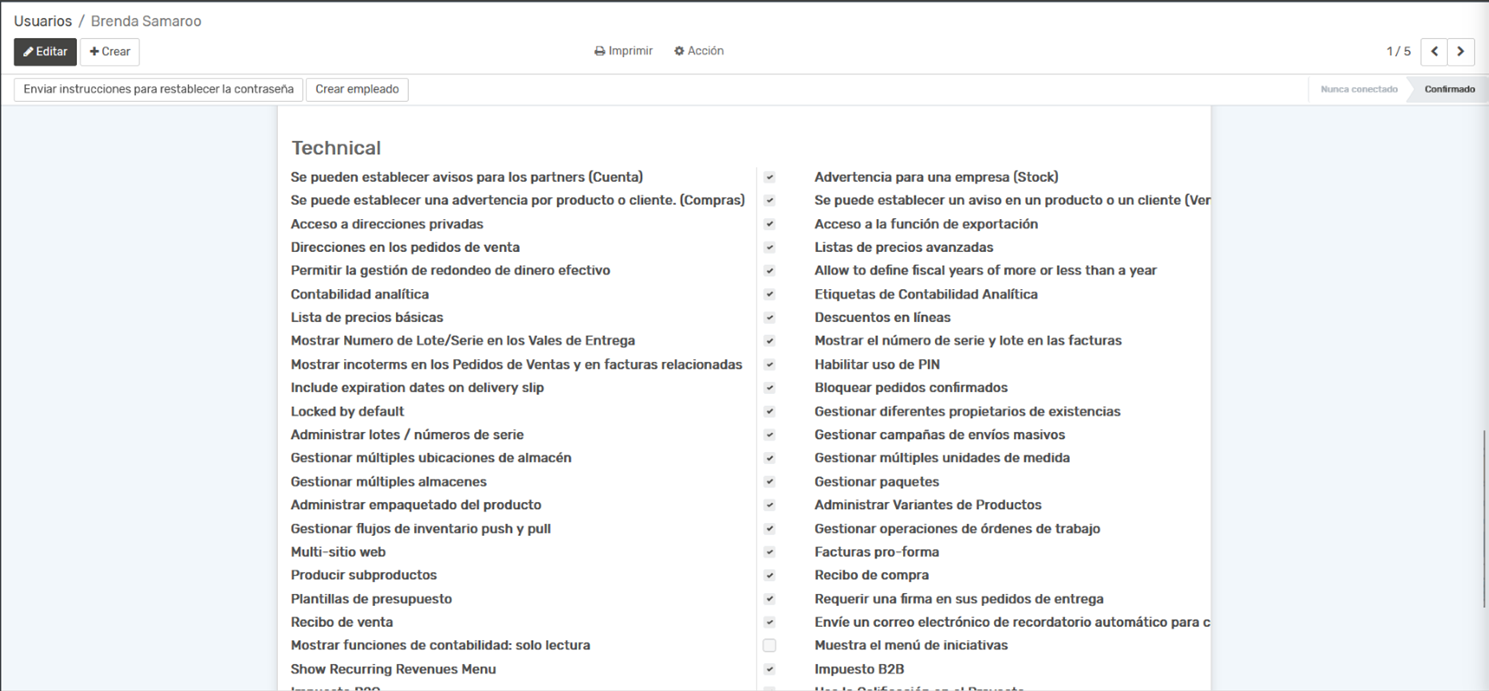
Task: Toggle Mostrar funciones de contabilidad: solo lectura checkbox
Action: 769,646
